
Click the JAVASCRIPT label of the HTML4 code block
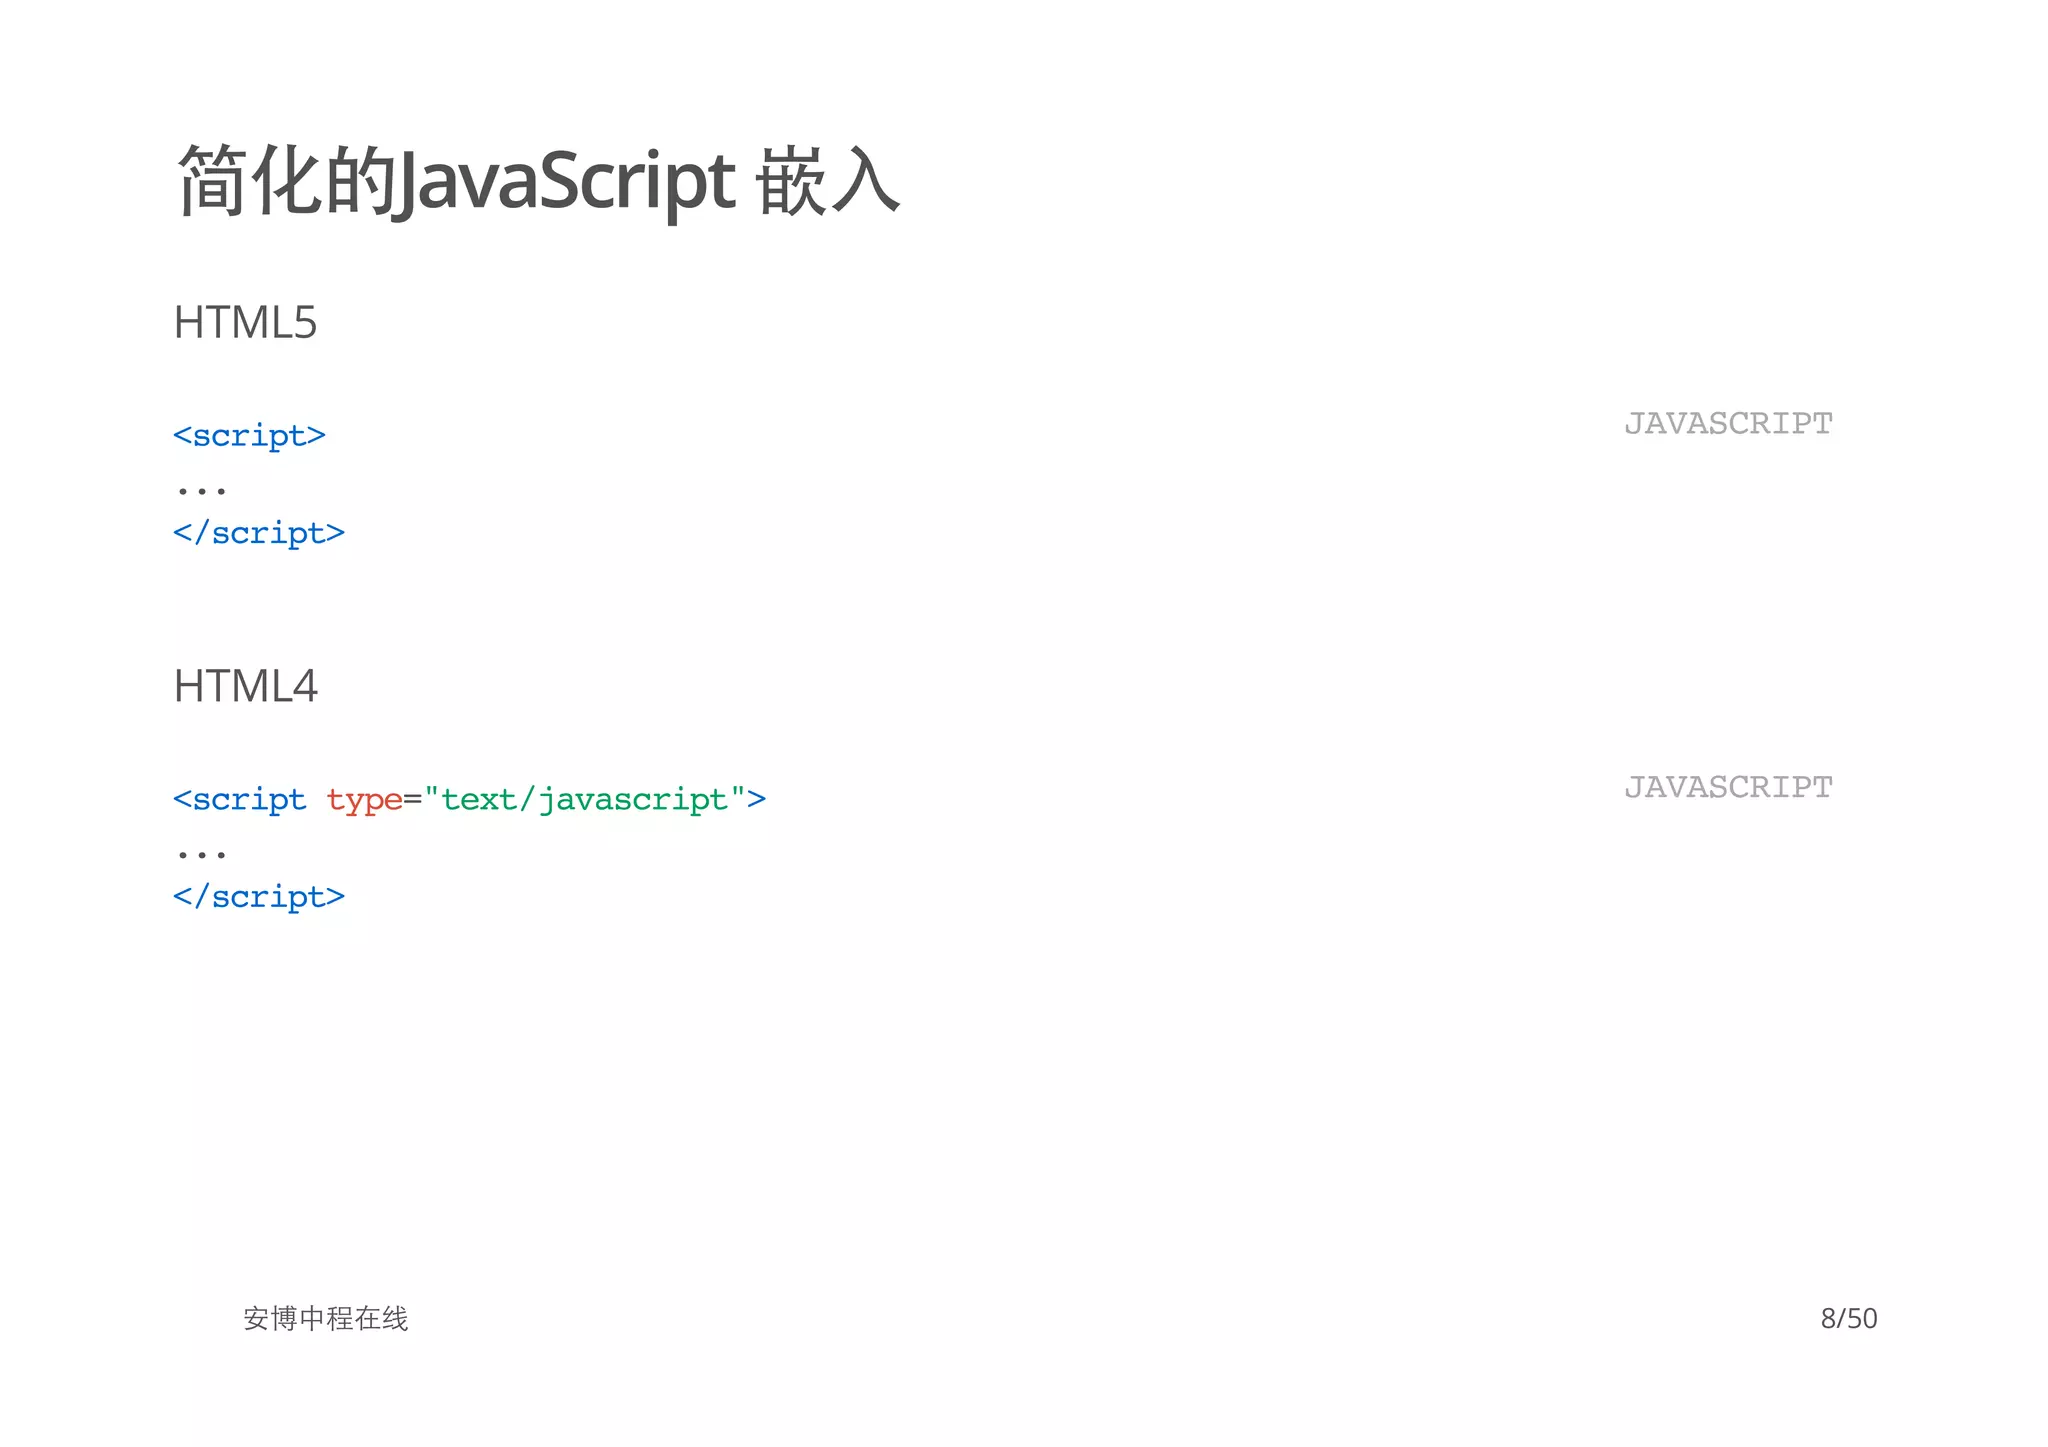click(x=1728, y=787)
